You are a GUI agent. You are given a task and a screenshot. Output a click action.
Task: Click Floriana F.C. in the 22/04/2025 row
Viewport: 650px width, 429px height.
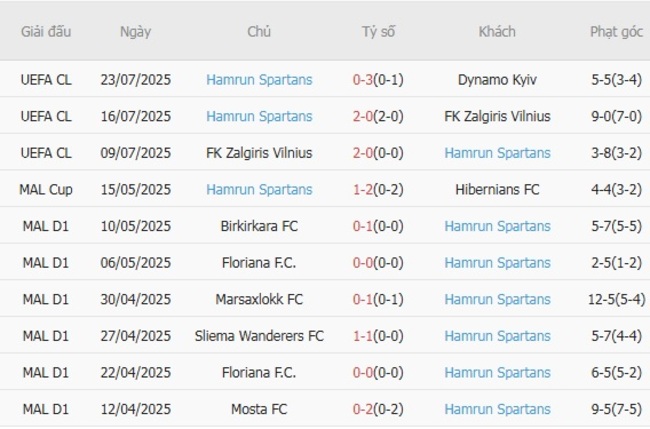pos(259,373)
